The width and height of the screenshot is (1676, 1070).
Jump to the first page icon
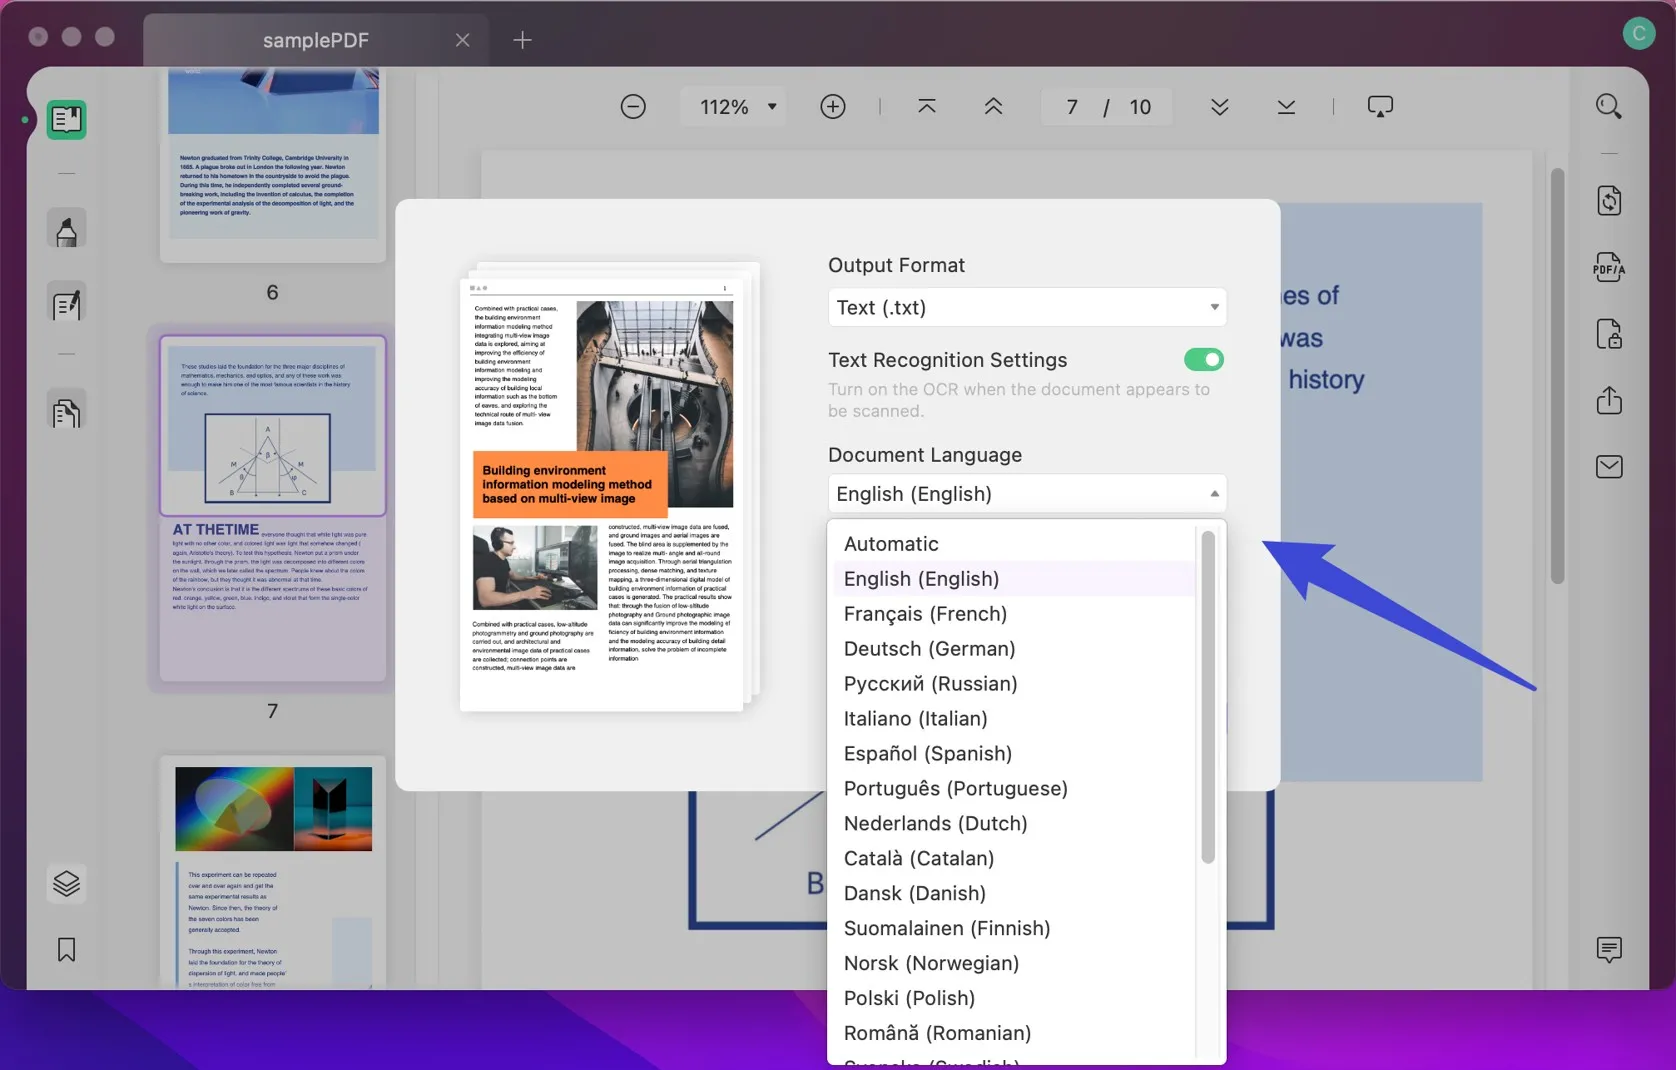[927, 107]
